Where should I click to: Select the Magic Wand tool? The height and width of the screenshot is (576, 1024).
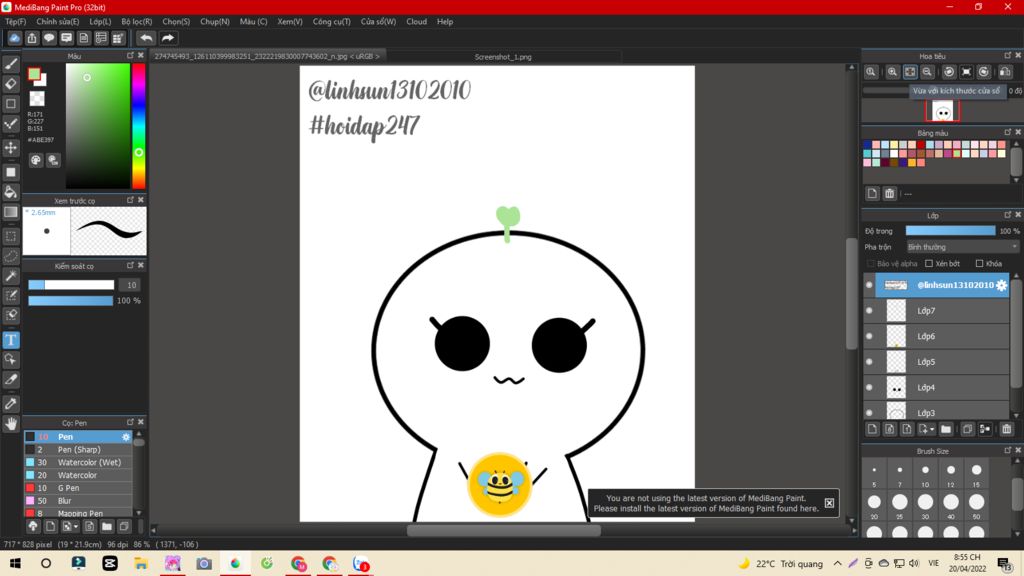point(11,276)
